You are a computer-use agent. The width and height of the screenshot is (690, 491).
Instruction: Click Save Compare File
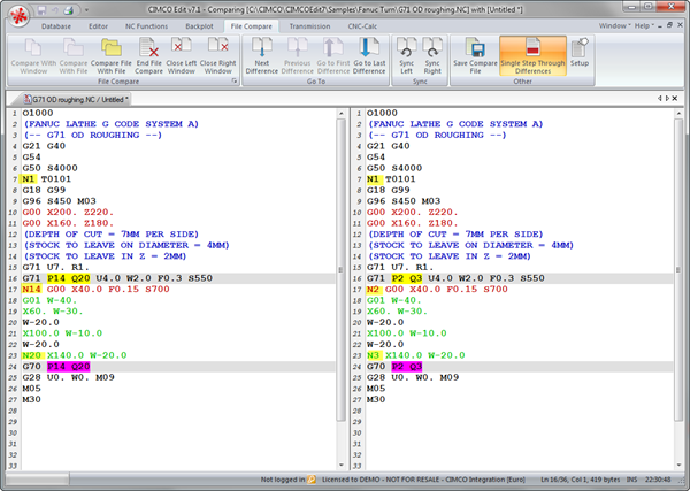coord(475,56)
